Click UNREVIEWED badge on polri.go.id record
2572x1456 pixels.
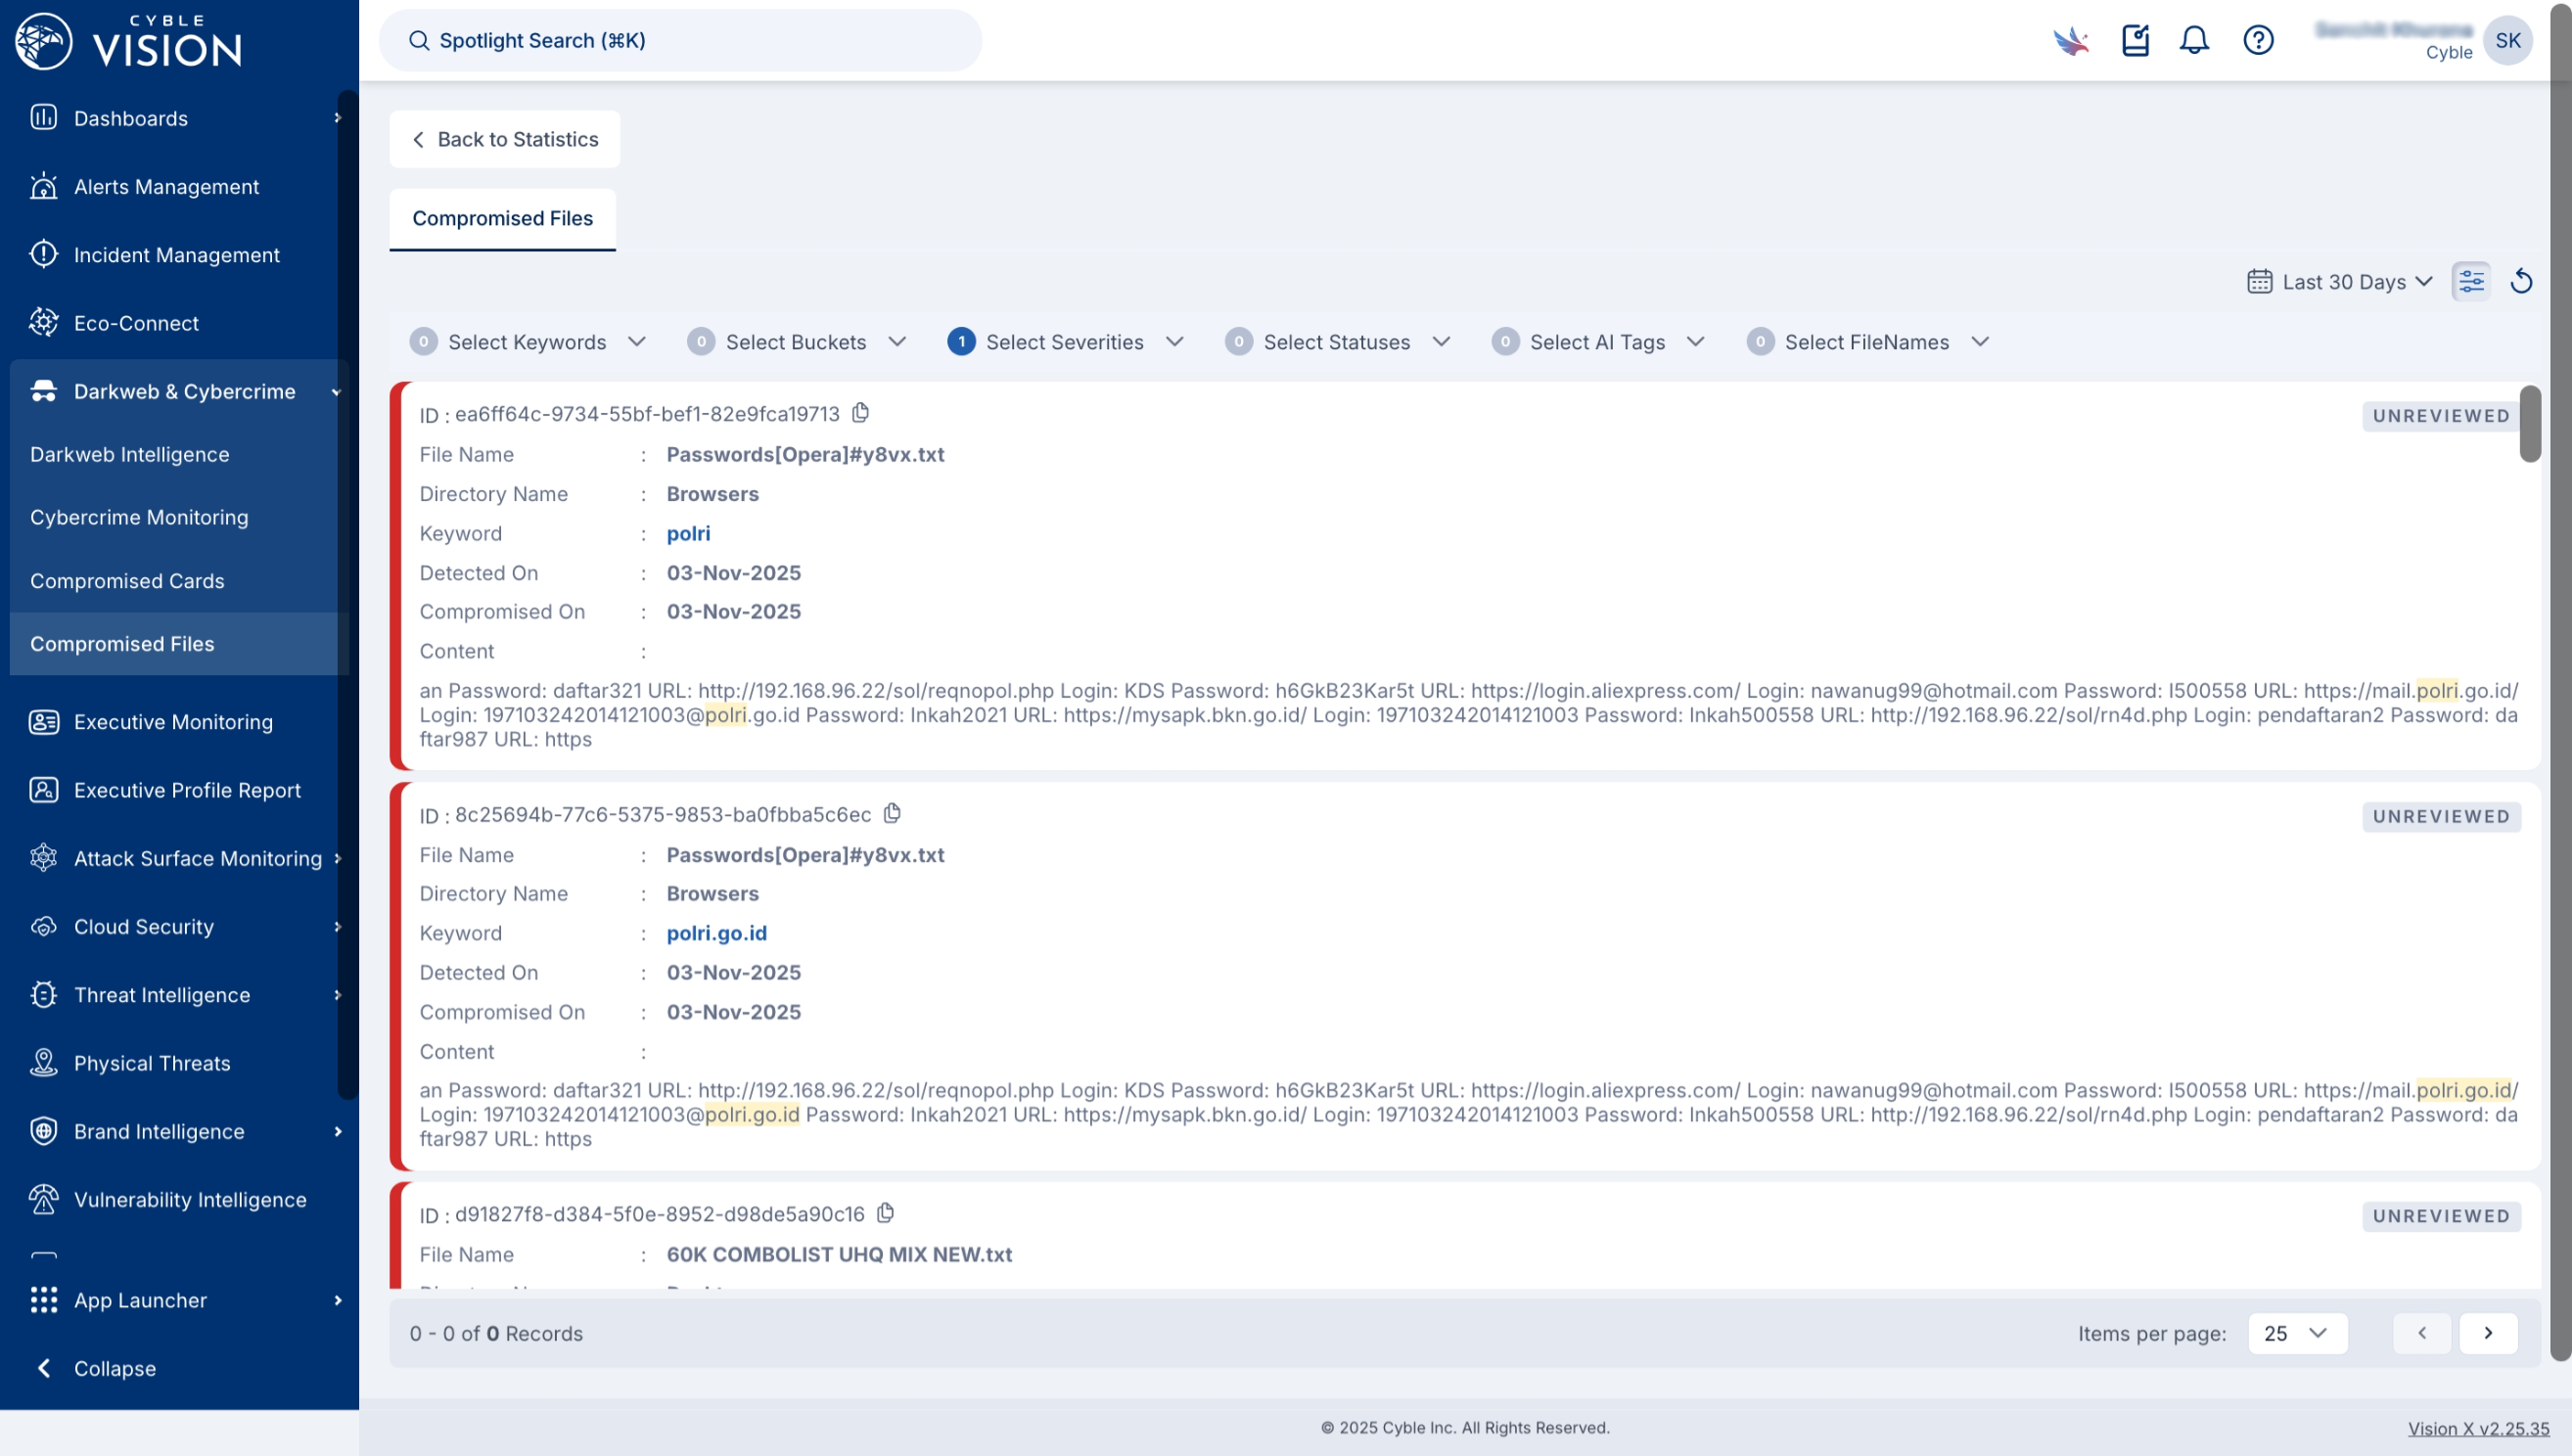[2441, 816]
